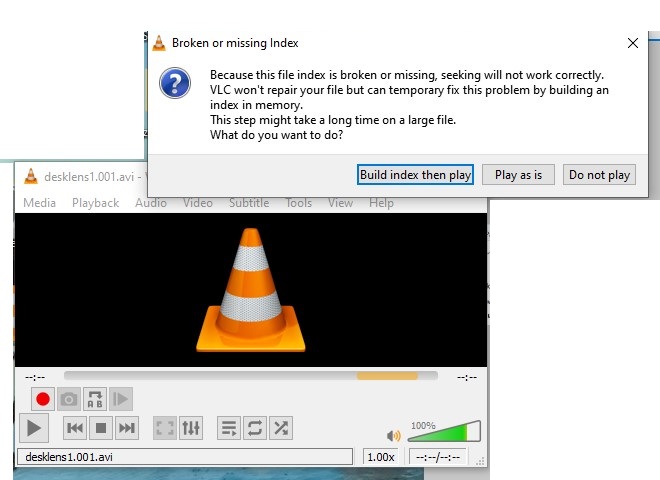Click the remaining time label right of seek bar
This screenshot has width=660, height=480.
coord(467,377)
